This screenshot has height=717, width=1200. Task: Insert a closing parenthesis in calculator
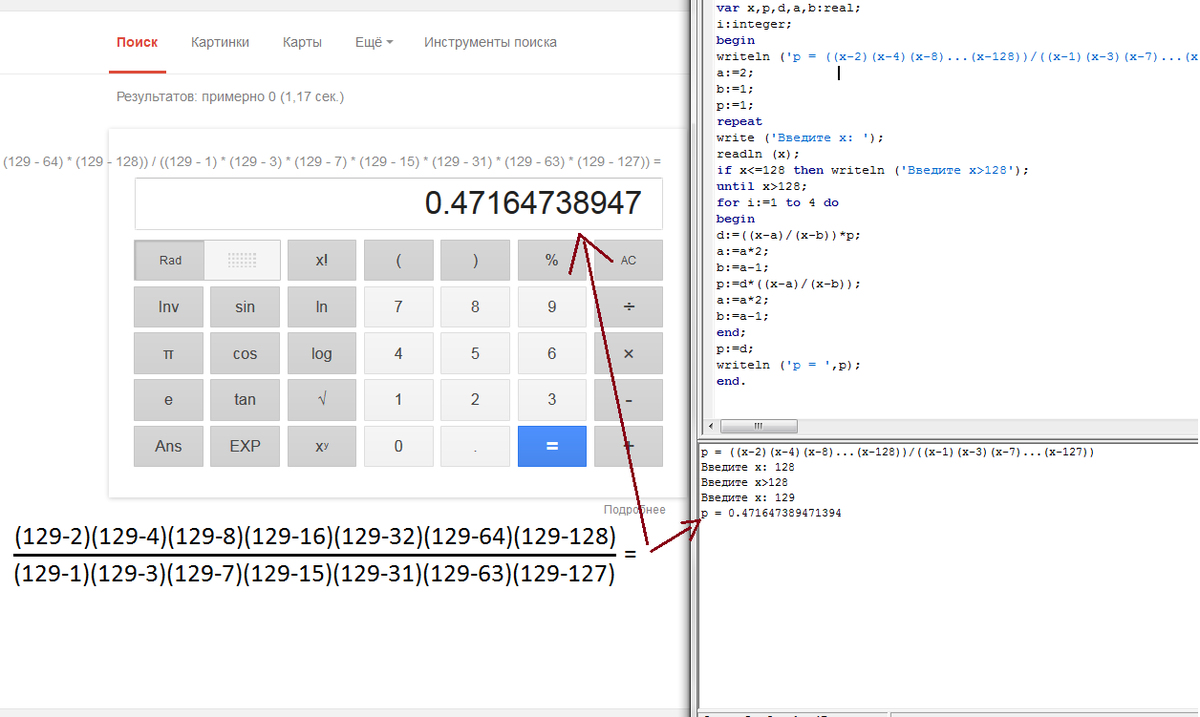click(475, 260)
